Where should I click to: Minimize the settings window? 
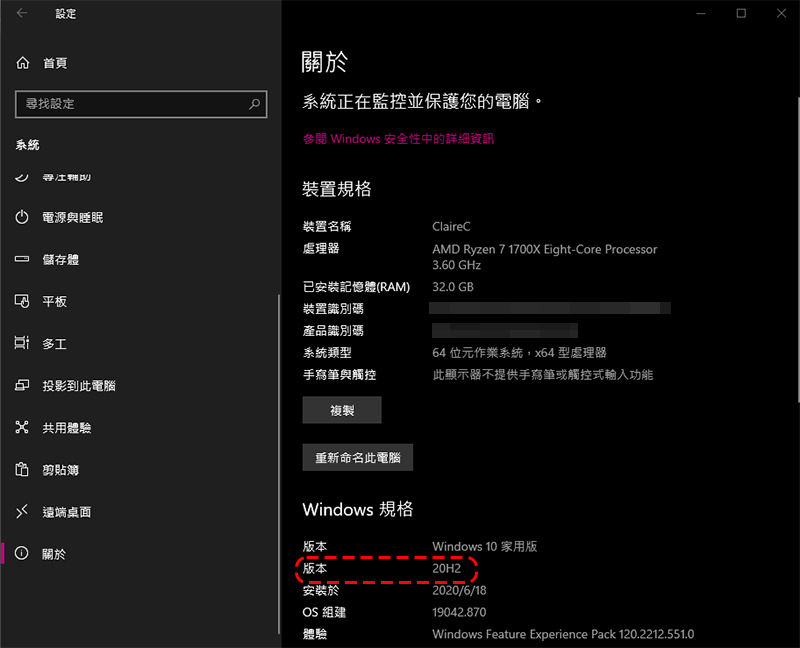tap(701, 13)
